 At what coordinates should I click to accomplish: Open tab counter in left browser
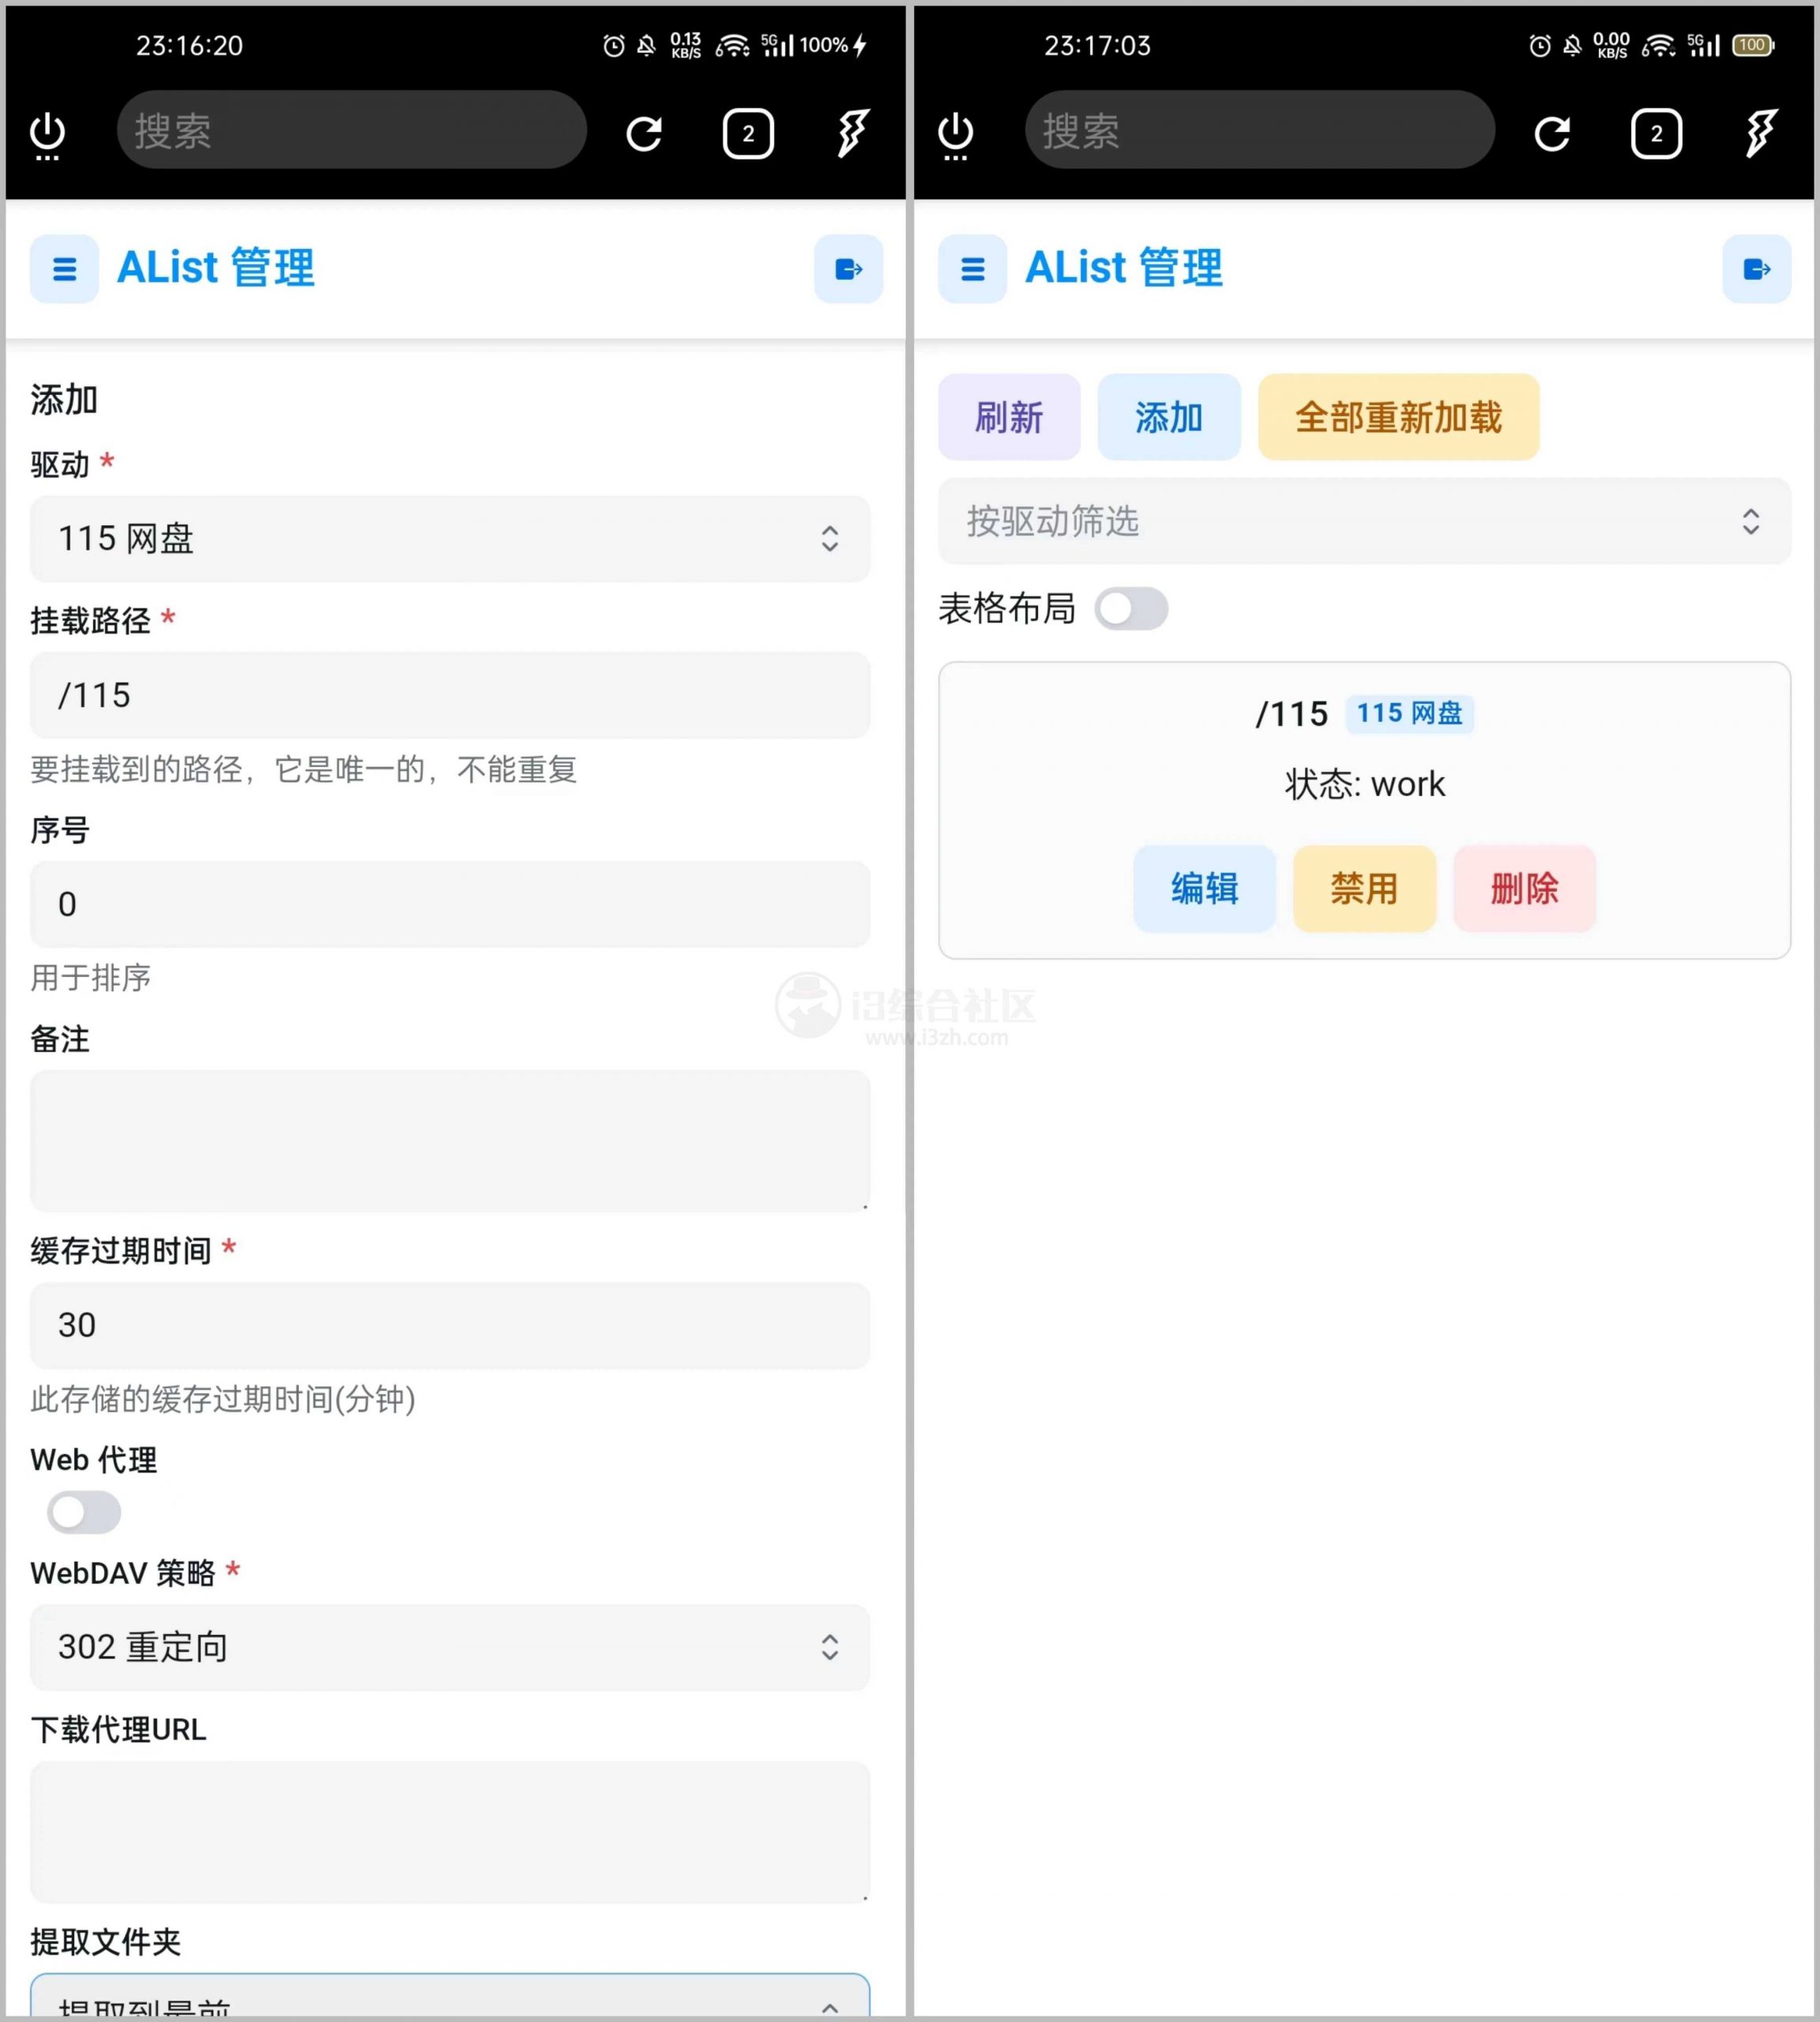tap(748, 133)
